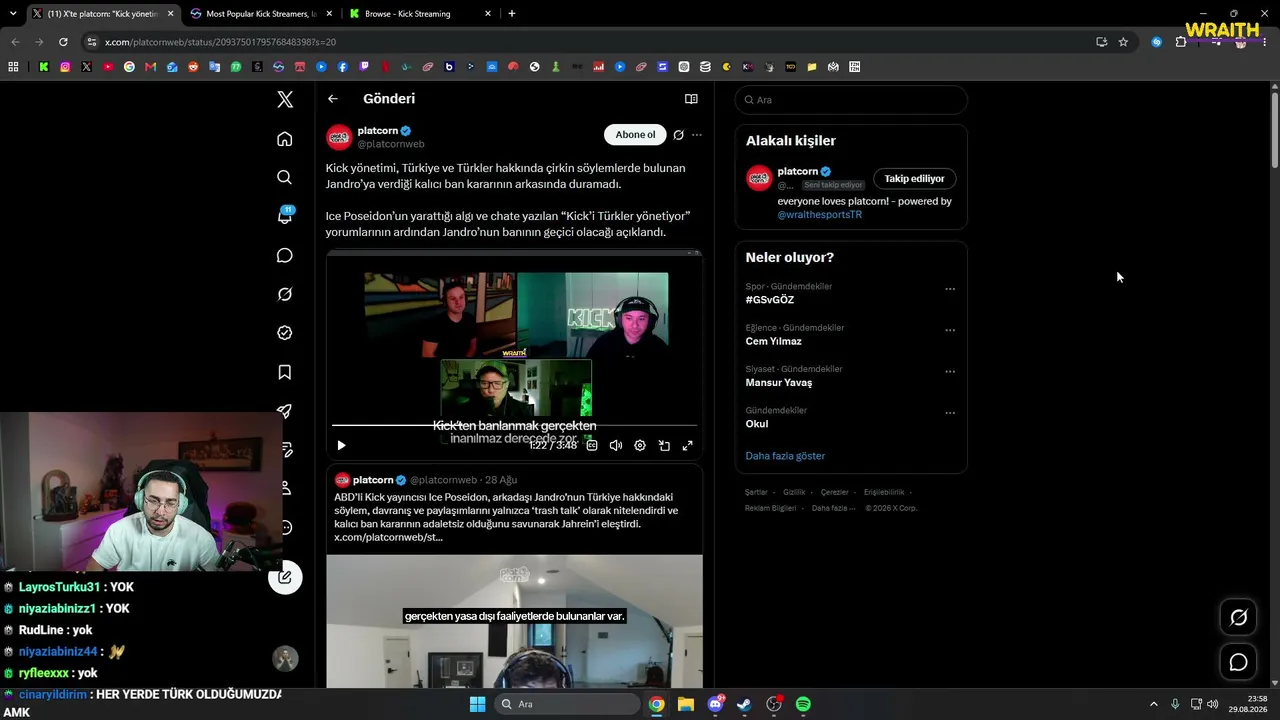This screenshot has width=1280, height=720.
Task: Subscribe with the Abone ol button
Action: pyautogui.click(x=635, y=135)
